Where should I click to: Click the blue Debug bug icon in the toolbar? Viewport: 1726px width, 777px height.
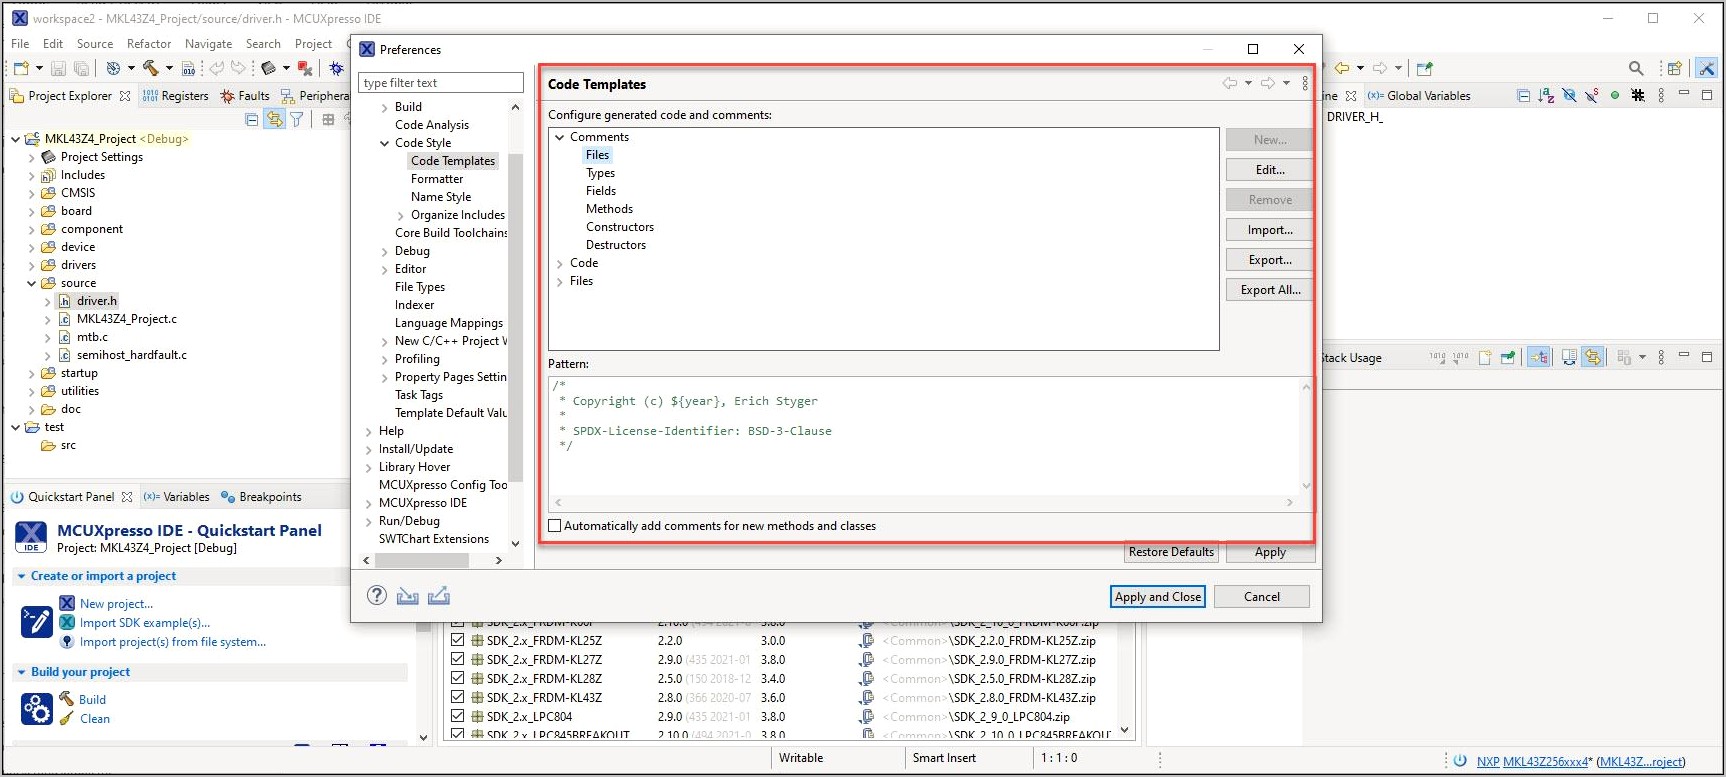point(337,68)
